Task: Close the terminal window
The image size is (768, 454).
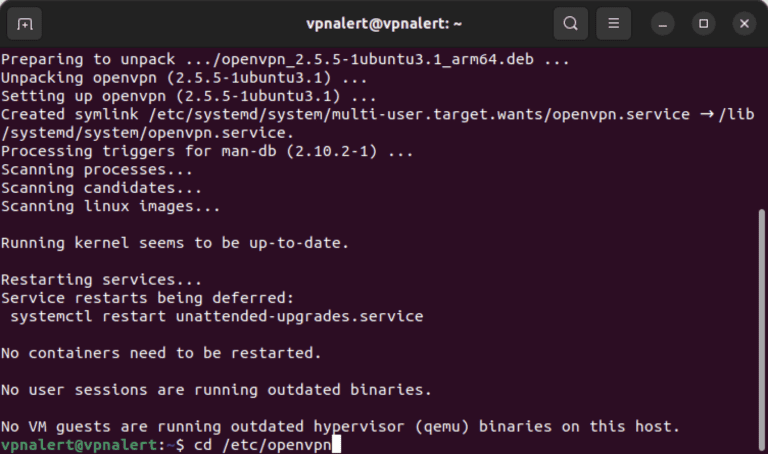Action: click(742, 23)
